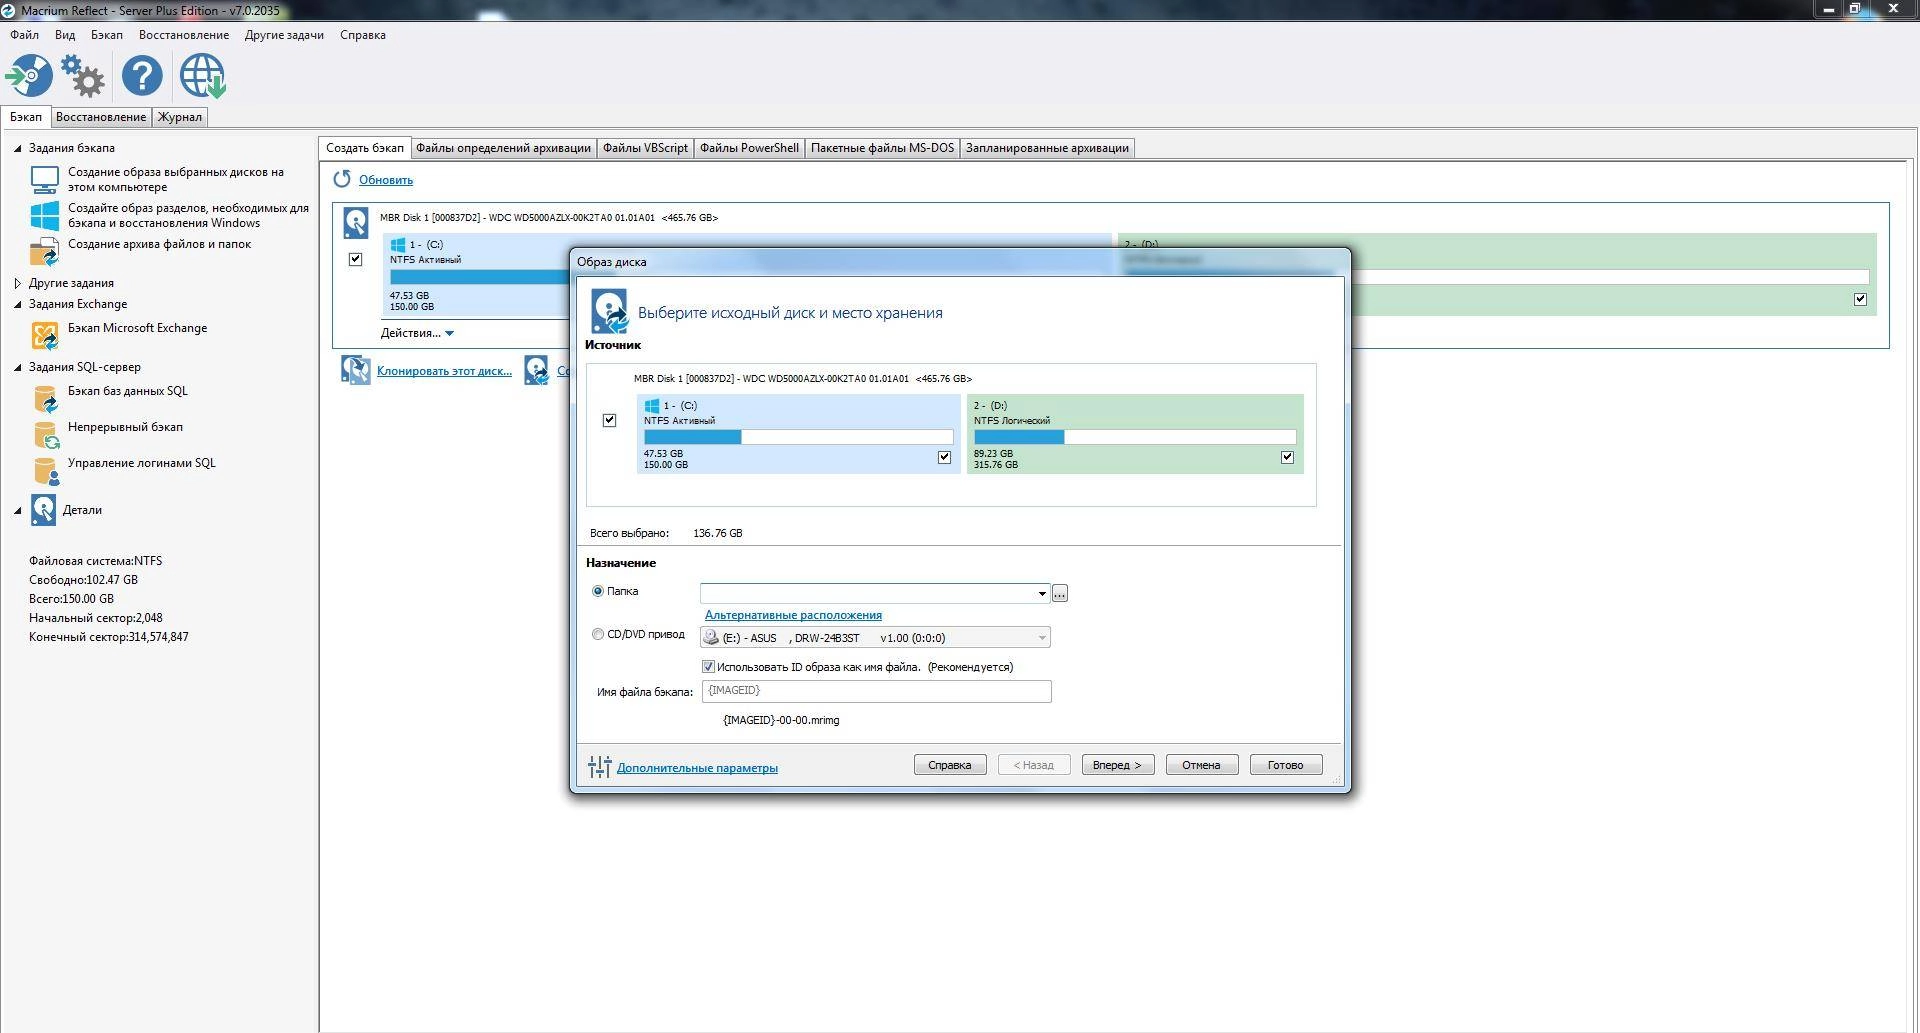Open help via question mark toolbar icon
The height and width of the screenshot is (1033, 1920).
tap(142, 76)
